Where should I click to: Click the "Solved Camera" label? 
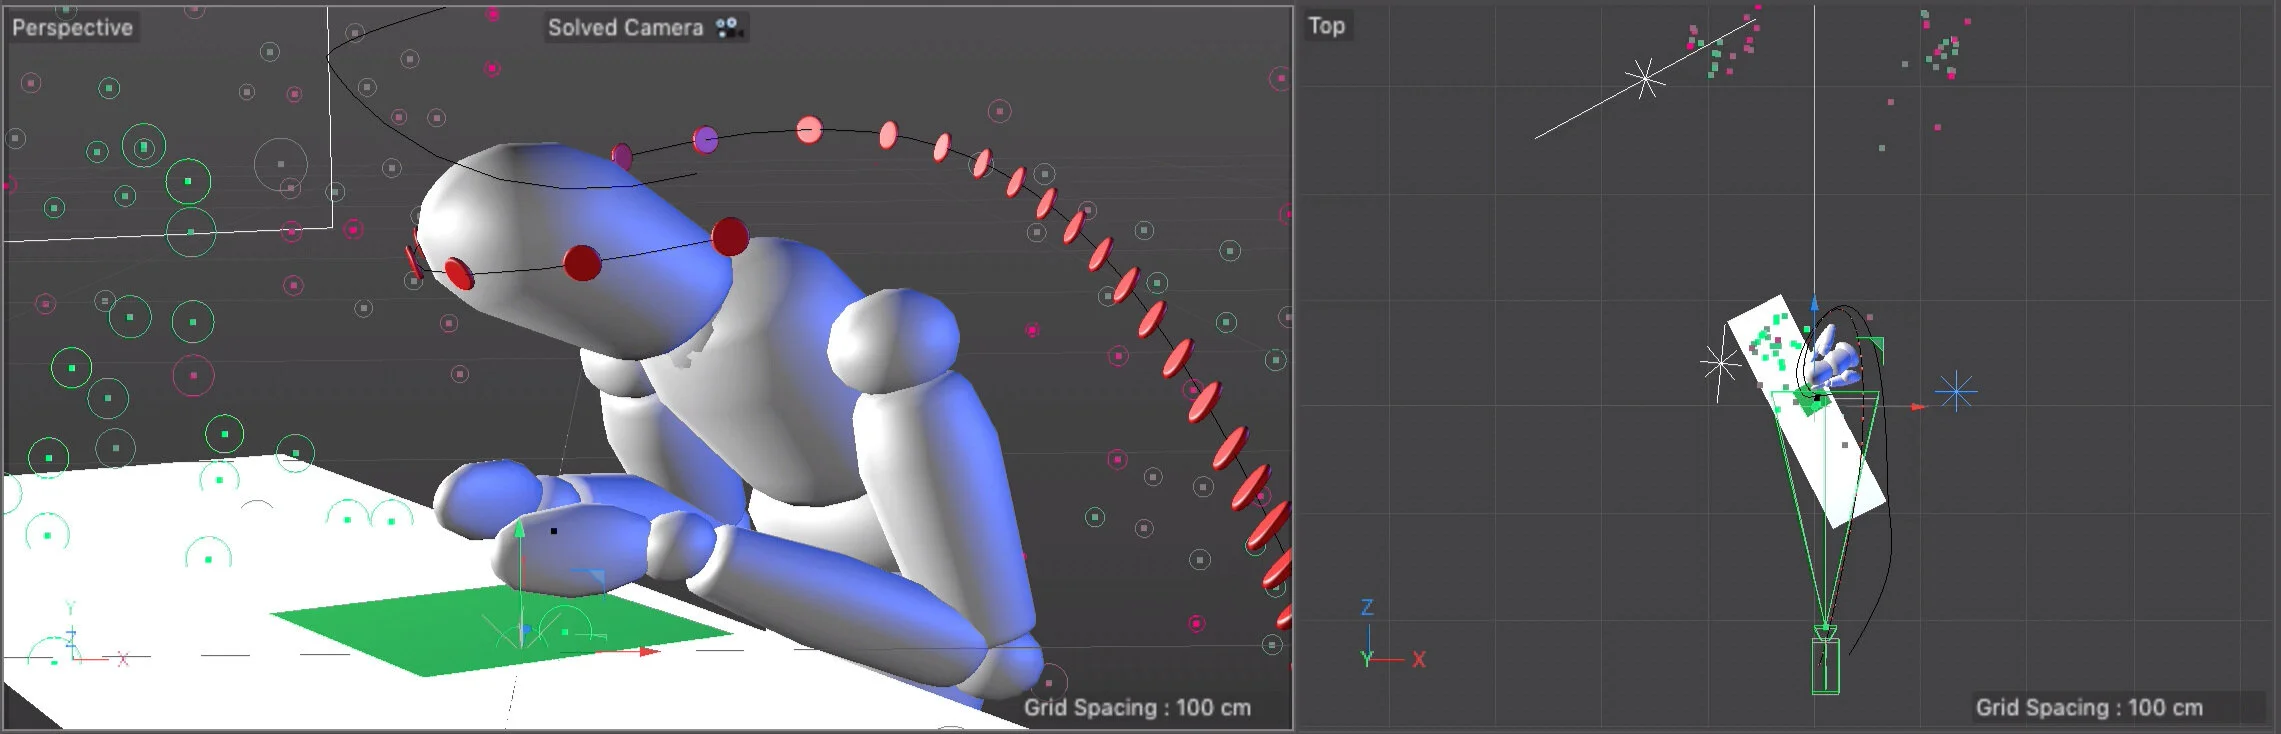(625, 28)
